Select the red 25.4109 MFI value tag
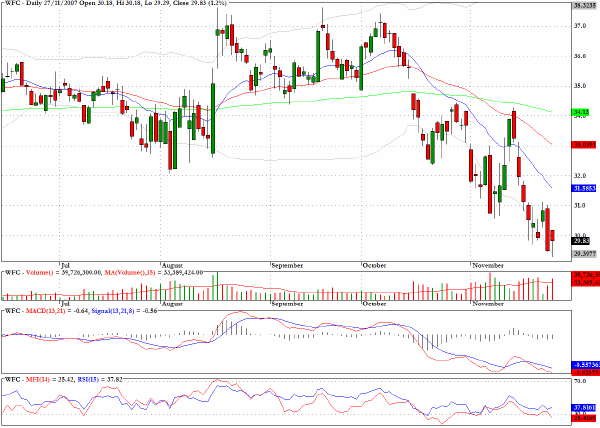 (x=584, y=419)
